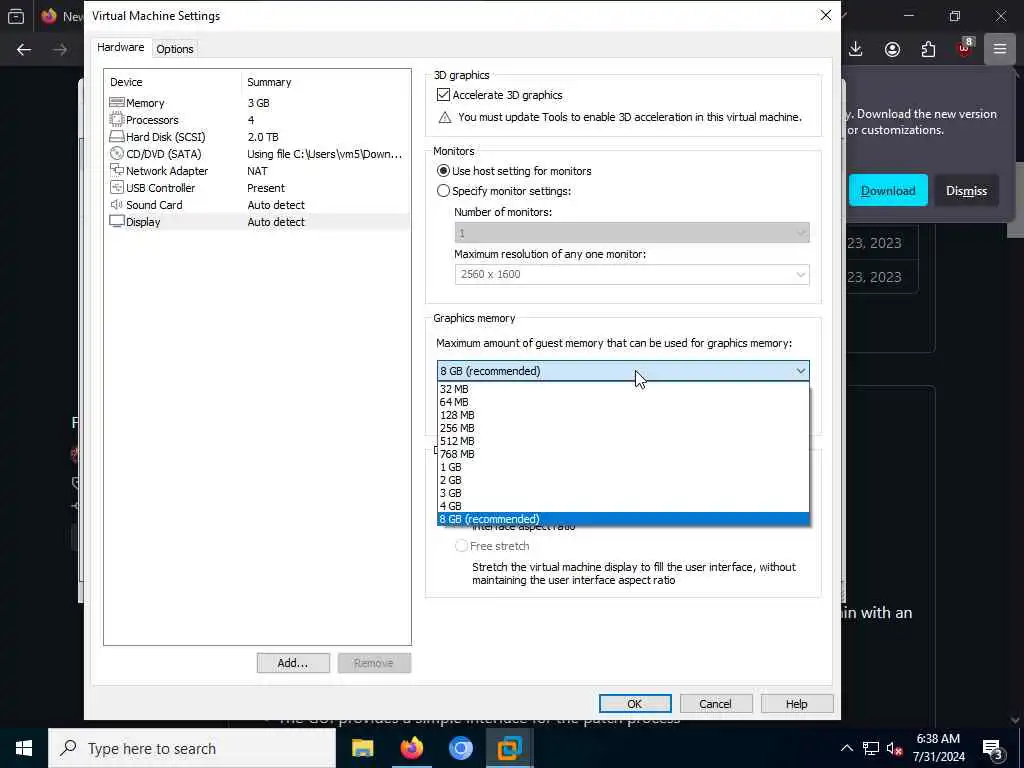Go back in Firefox browser
1024x768 pixels.
[x=24, y=50]
